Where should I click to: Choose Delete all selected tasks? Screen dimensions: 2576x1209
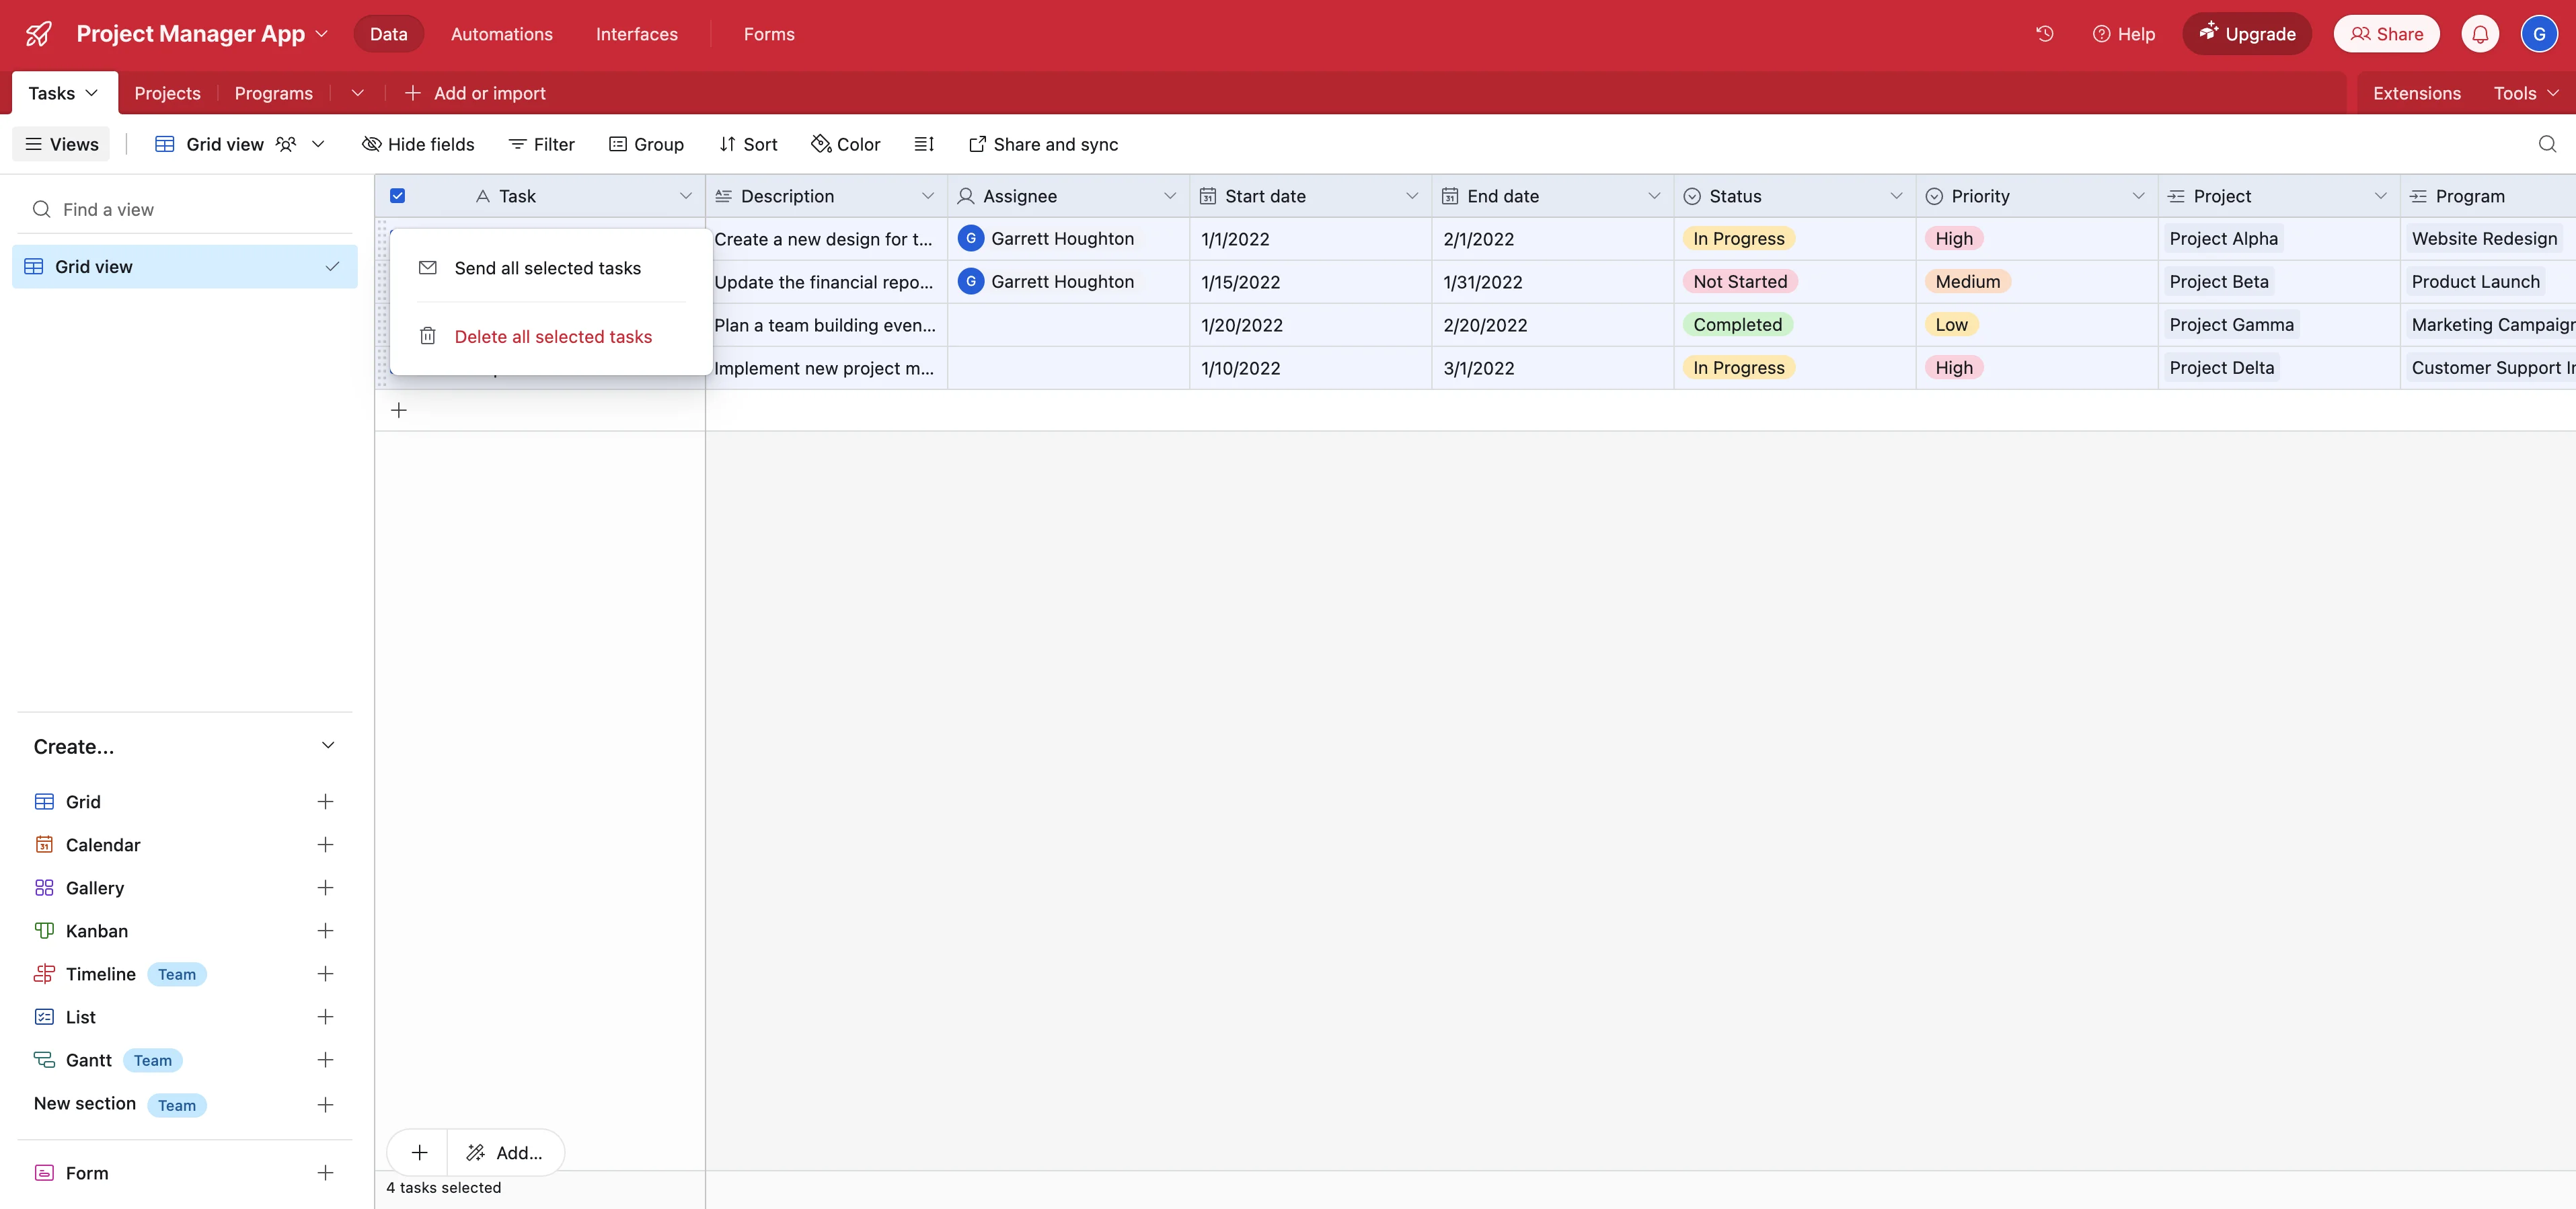coord(552,337)
